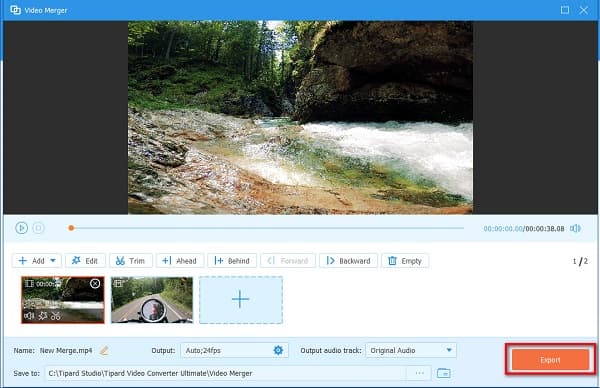Image resolution: width=600 pixels, height=388 pixels.
Task: Click the video preview image
Action: 300,117
